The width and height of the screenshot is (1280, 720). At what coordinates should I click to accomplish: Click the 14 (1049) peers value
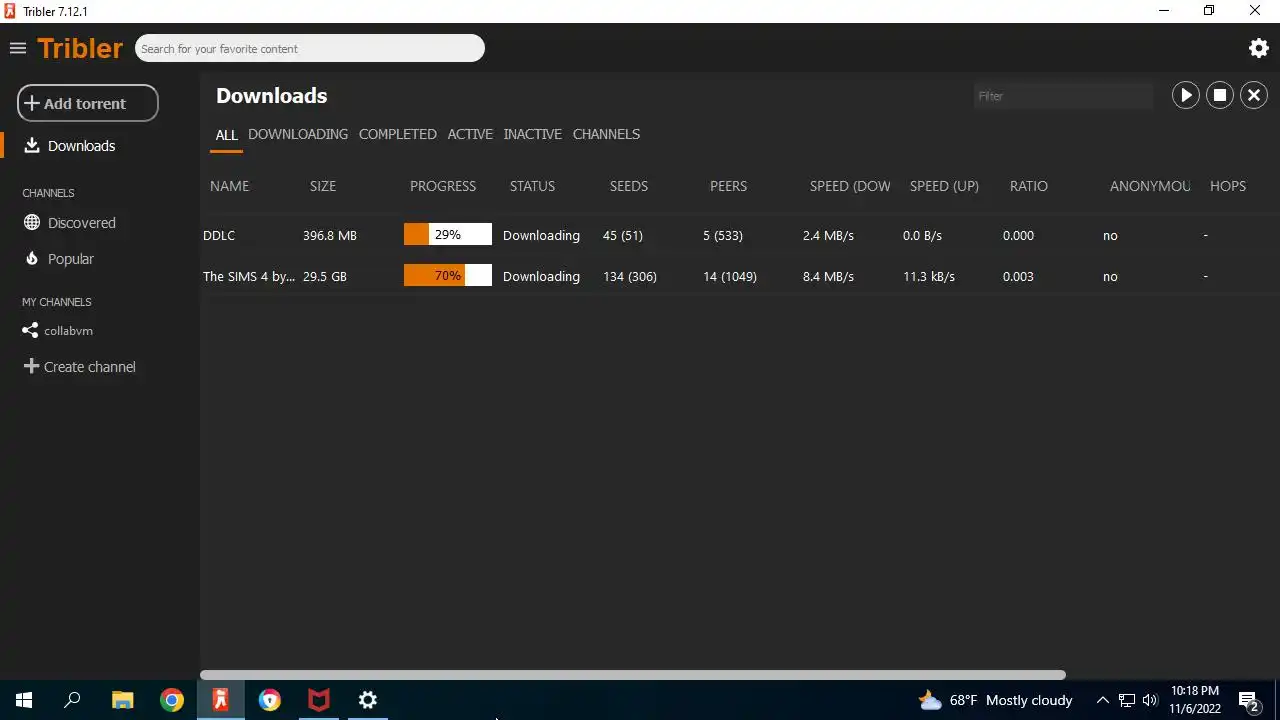point(730,276)
